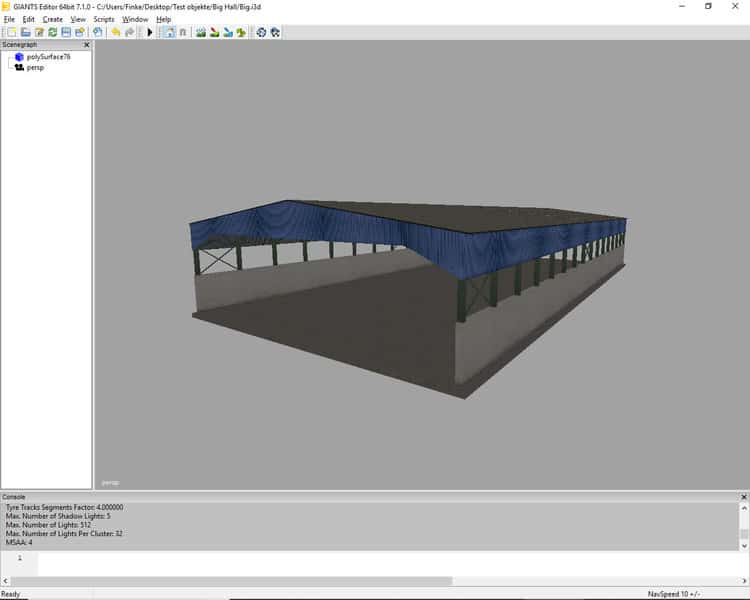Image resolution: width=750 pixels, height=600 pixels.
Task: Click the Redo arrow icon
Action: (129, 32)
